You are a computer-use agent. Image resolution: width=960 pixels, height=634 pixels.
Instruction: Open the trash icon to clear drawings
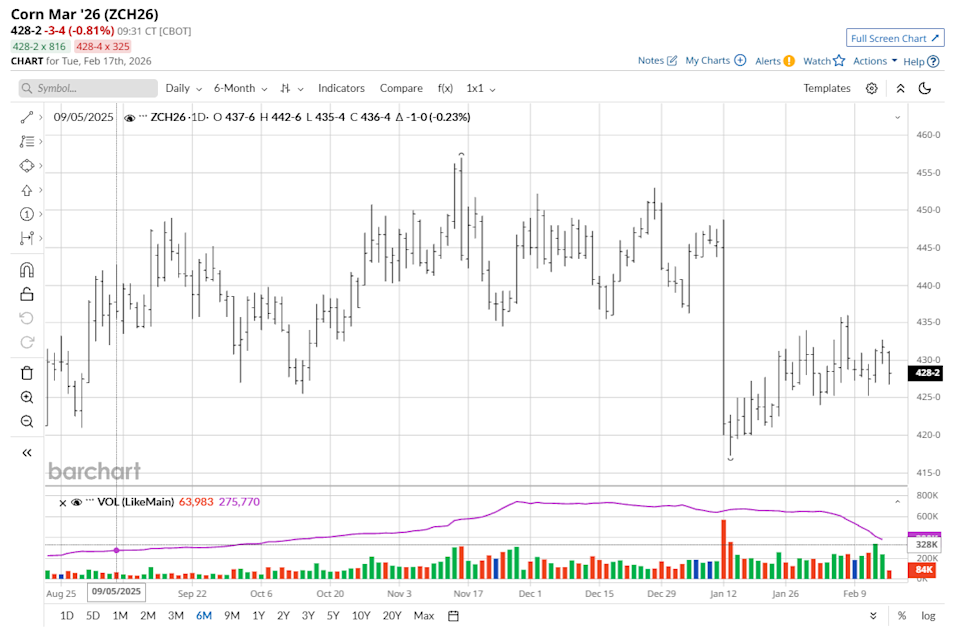[x=27, y=372]
